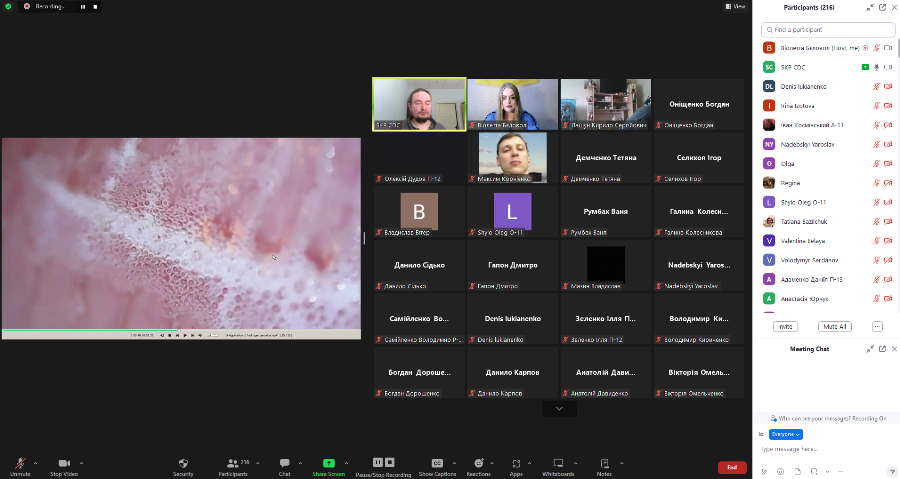Collapse the Participants panel with arrows icon

(870, 7)
